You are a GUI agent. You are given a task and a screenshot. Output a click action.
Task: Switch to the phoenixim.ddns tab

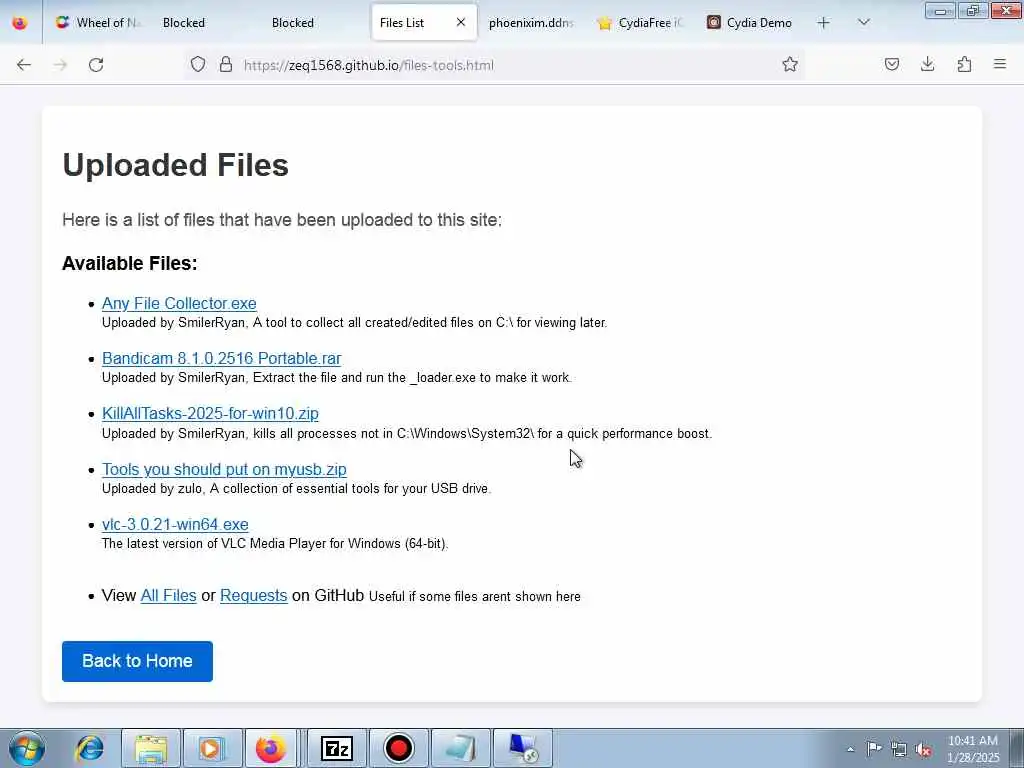[530, 23]
